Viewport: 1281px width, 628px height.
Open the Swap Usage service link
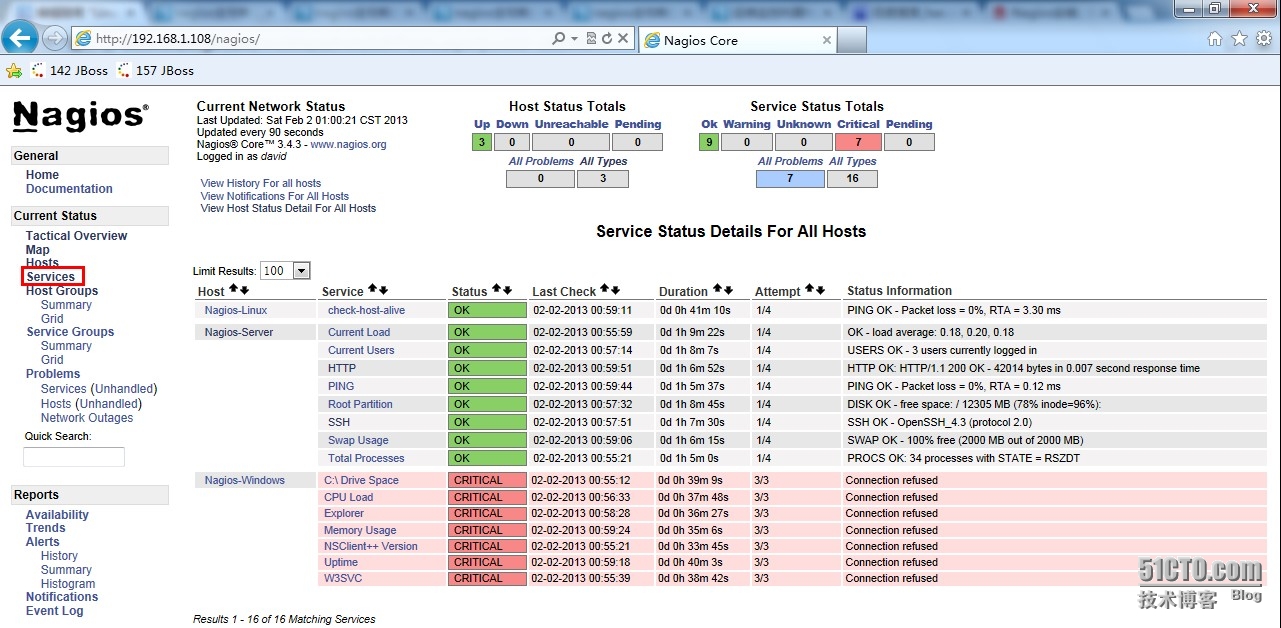pyautogui.click(x=358, y=440)
